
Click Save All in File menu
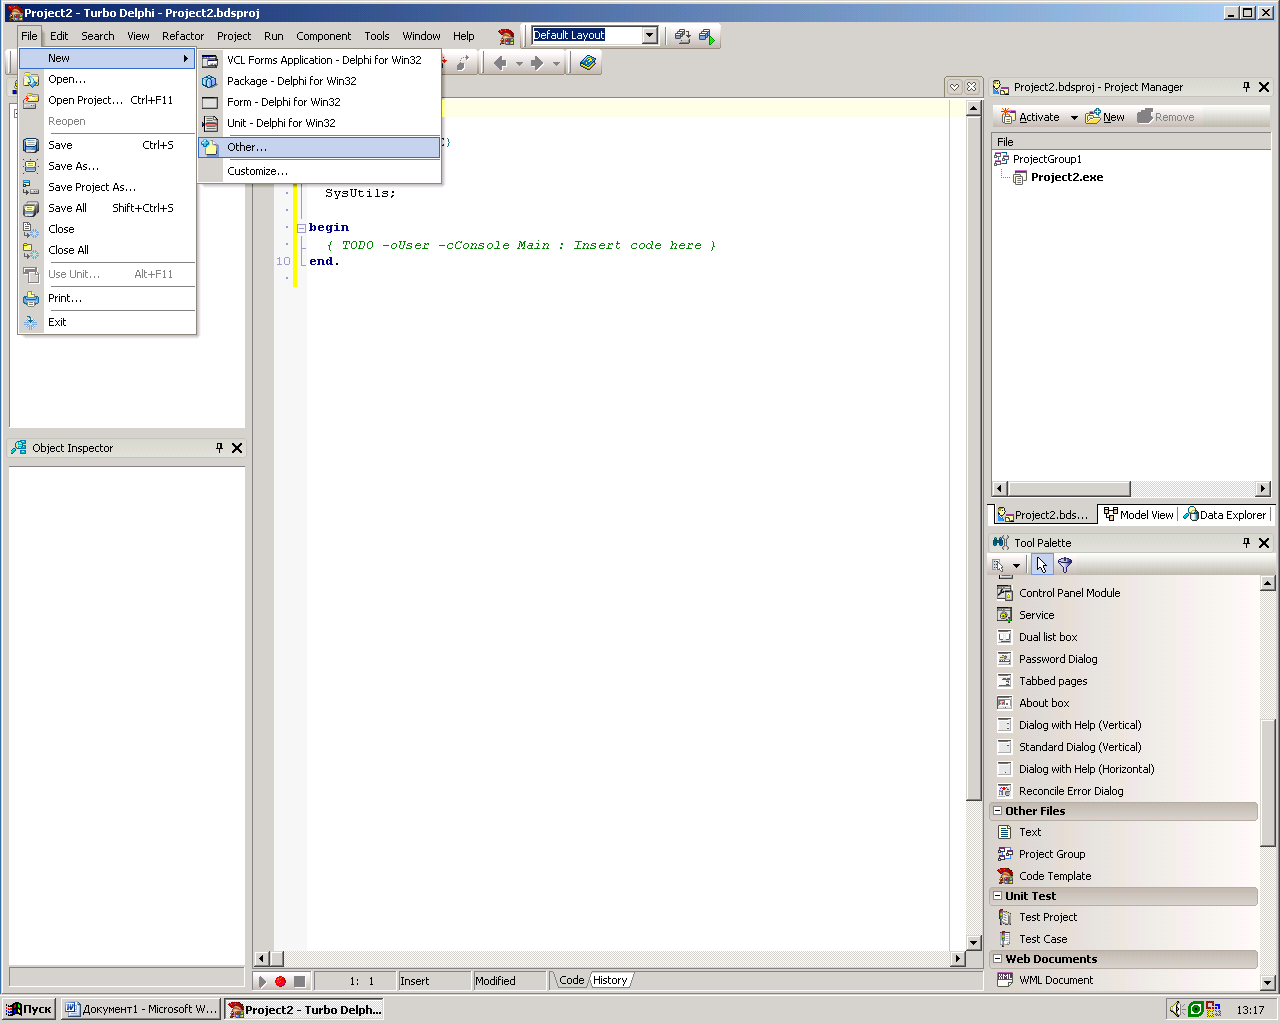tap(107, 208)
